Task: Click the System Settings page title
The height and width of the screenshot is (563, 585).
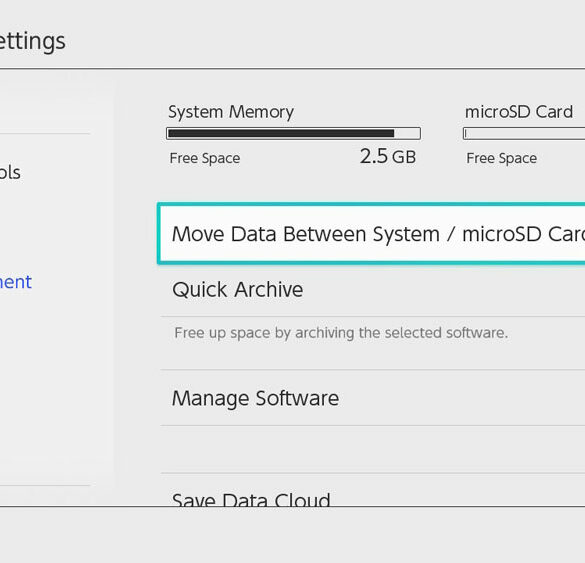Action: pos(32,41)
